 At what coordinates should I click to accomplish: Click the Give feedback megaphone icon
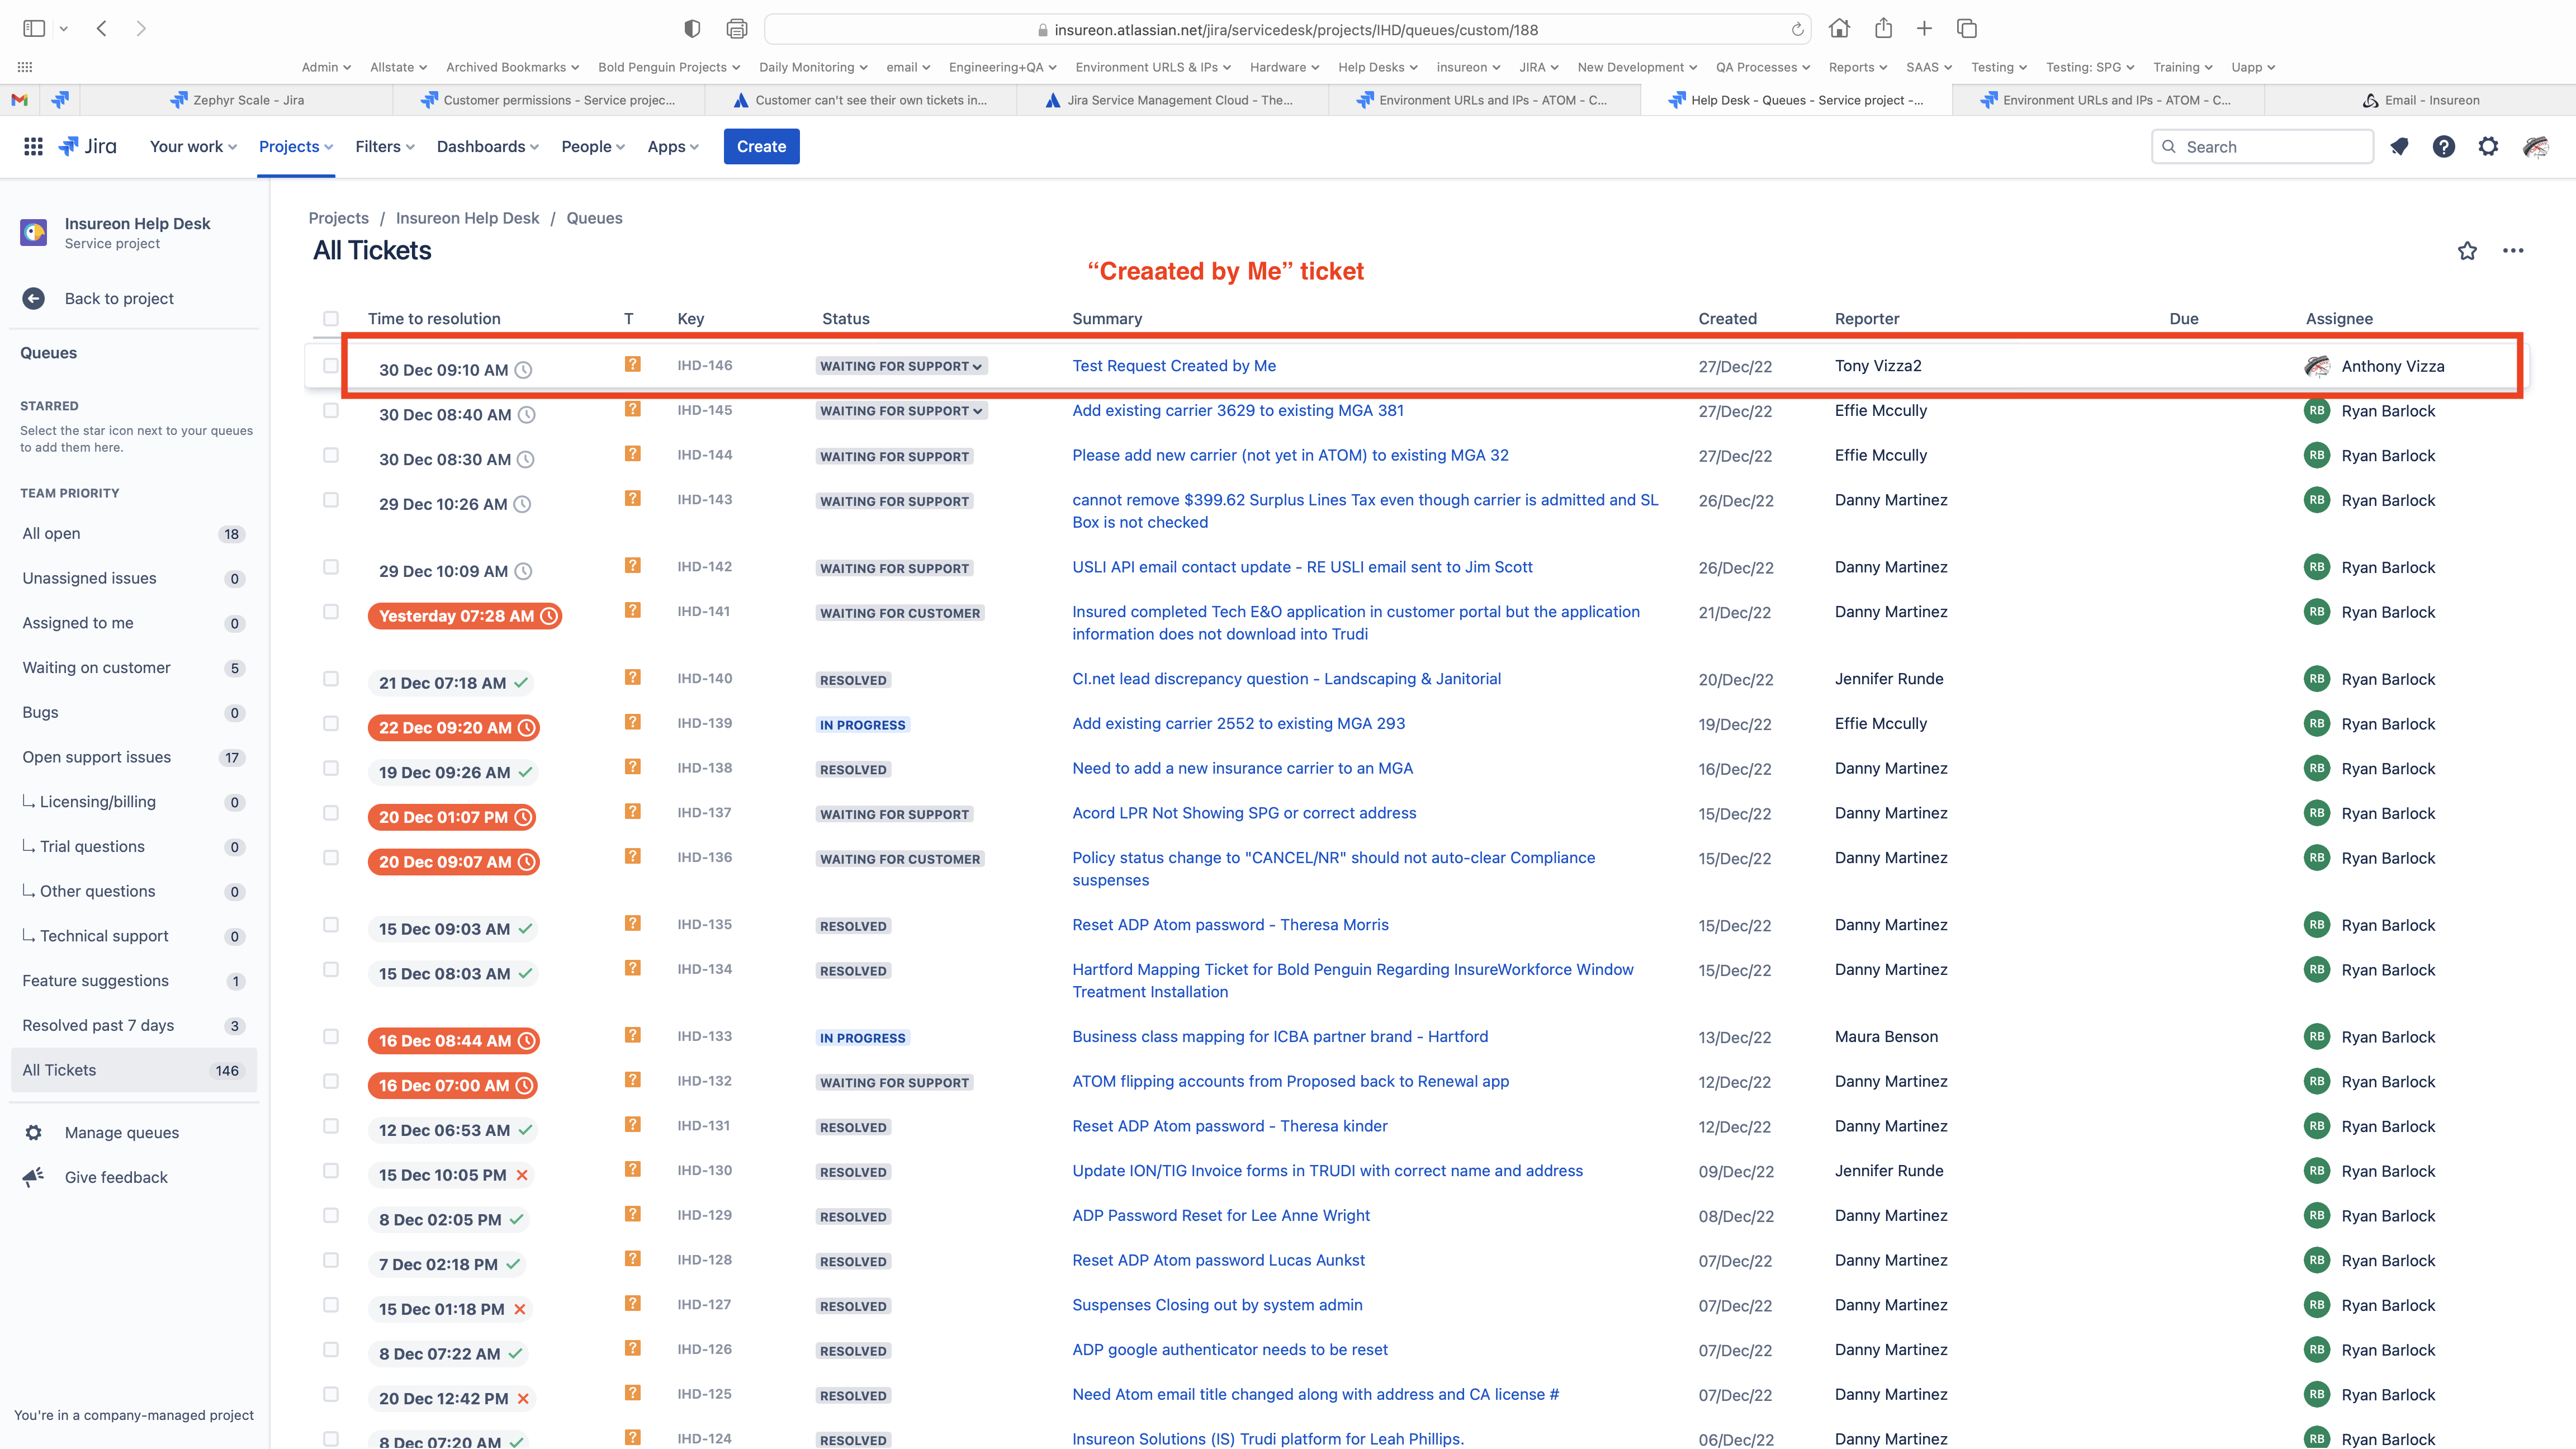click(34, 1177)
